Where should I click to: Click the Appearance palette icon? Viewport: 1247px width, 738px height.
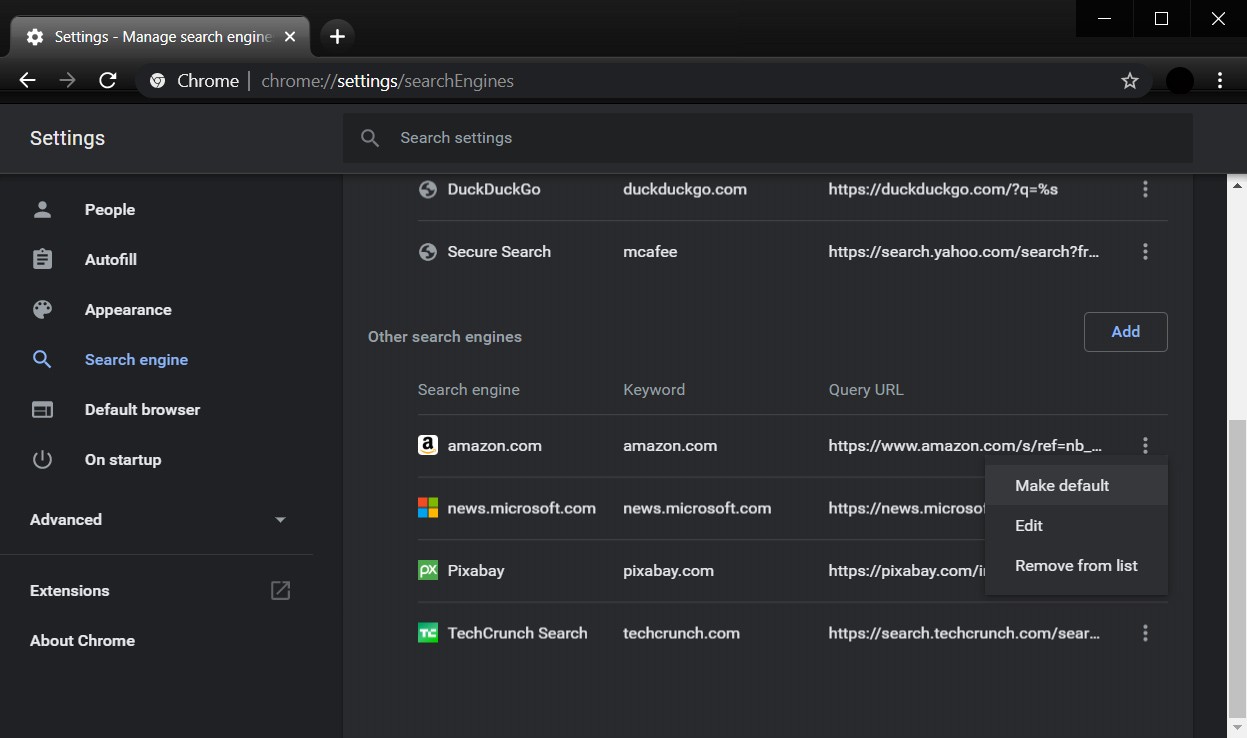[42, 309]
